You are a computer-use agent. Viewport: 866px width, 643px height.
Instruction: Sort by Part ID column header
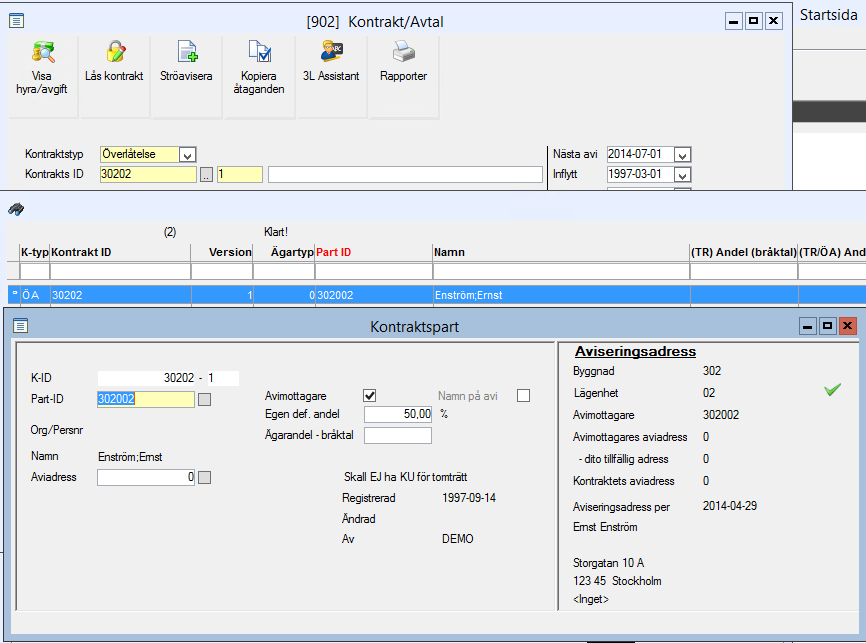(x=374, y=252)
